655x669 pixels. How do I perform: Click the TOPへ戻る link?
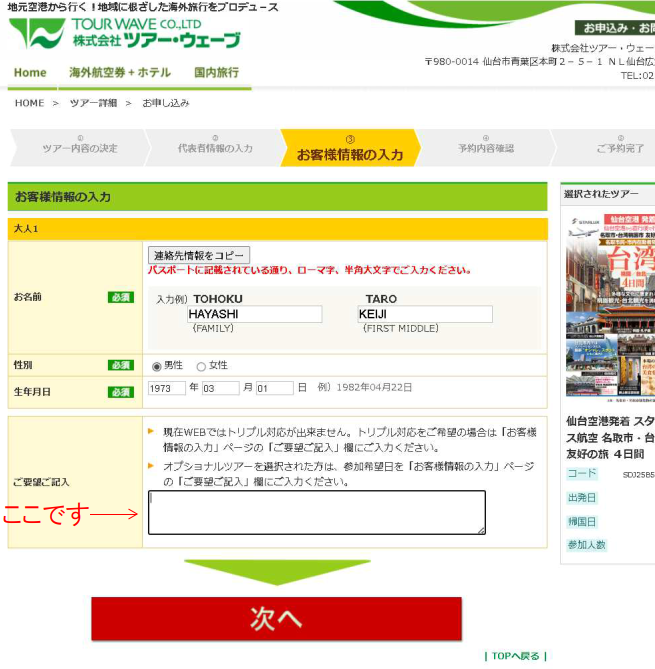click(x=514, y=656)
